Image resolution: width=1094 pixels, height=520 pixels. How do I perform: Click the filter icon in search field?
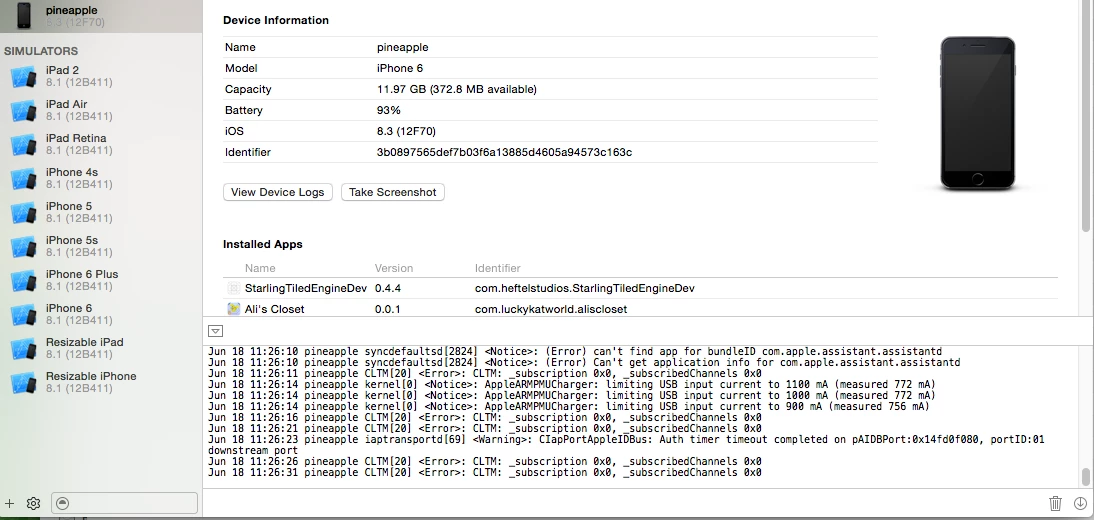pos(62,503)
